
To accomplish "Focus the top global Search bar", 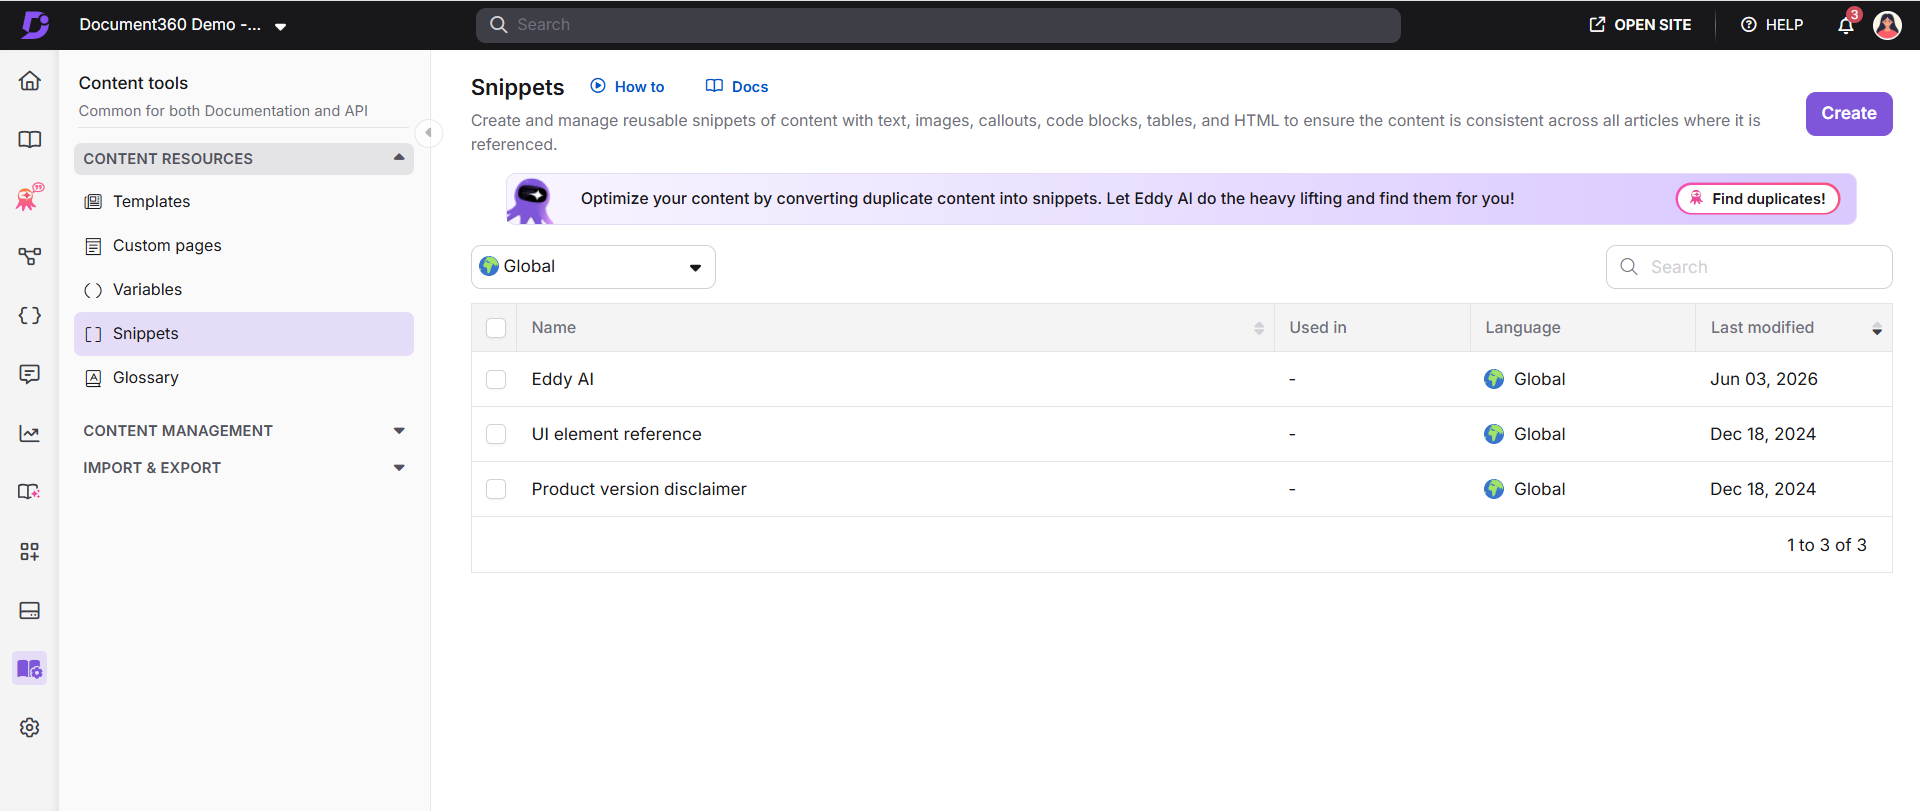I will 938,25.
